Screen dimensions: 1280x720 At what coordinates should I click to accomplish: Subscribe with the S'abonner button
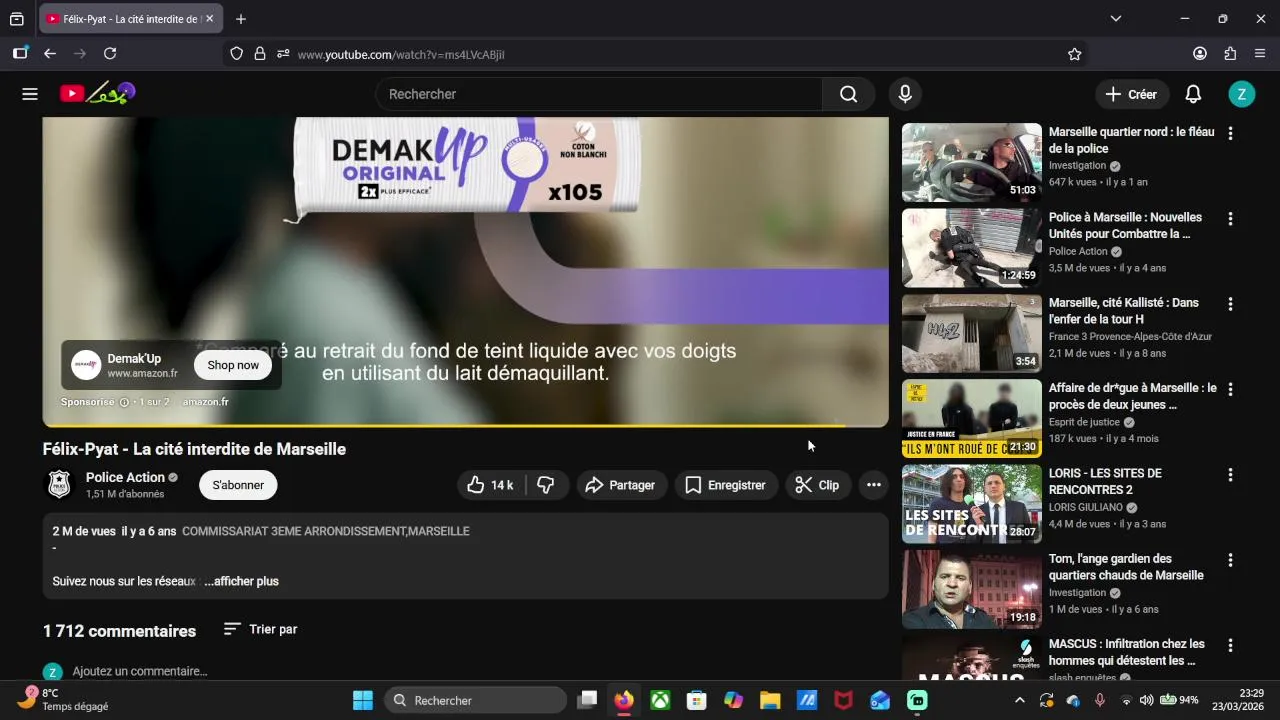point(238,485)
